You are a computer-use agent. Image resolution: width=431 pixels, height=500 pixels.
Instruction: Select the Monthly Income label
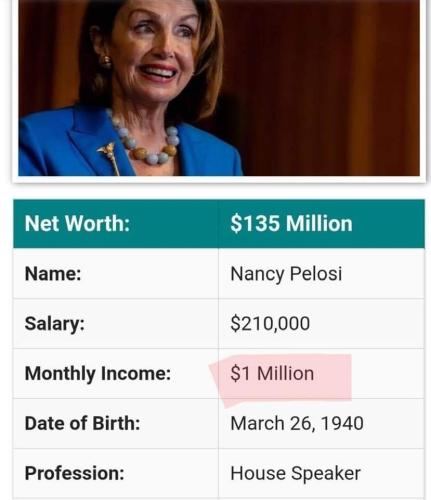98,374
